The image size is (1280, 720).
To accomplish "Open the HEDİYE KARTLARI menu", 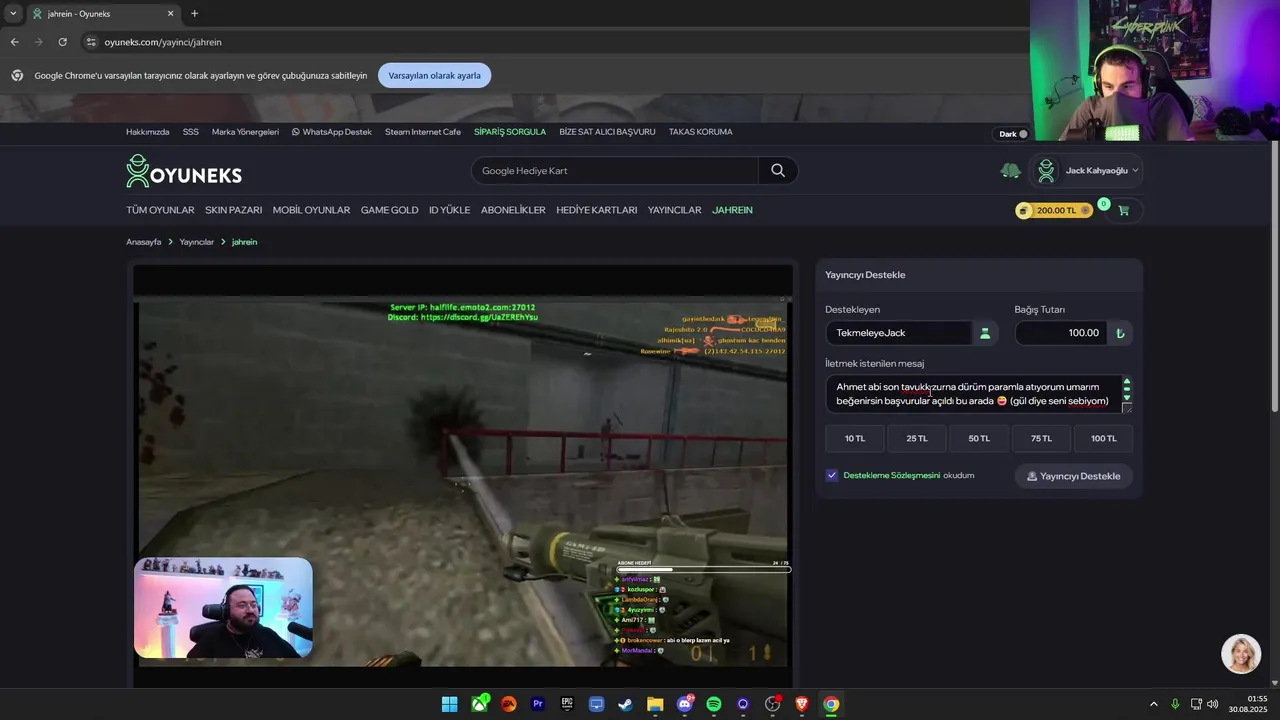I will click(x=597, y=210).
